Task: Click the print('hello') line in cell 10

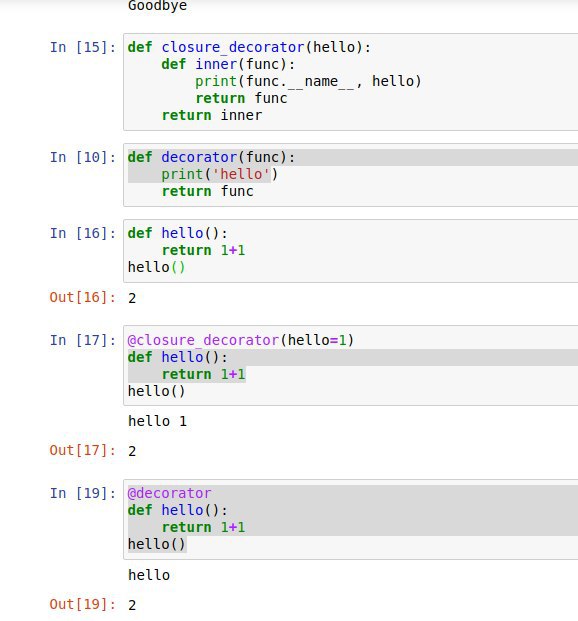Action: (x=219, y=174)
